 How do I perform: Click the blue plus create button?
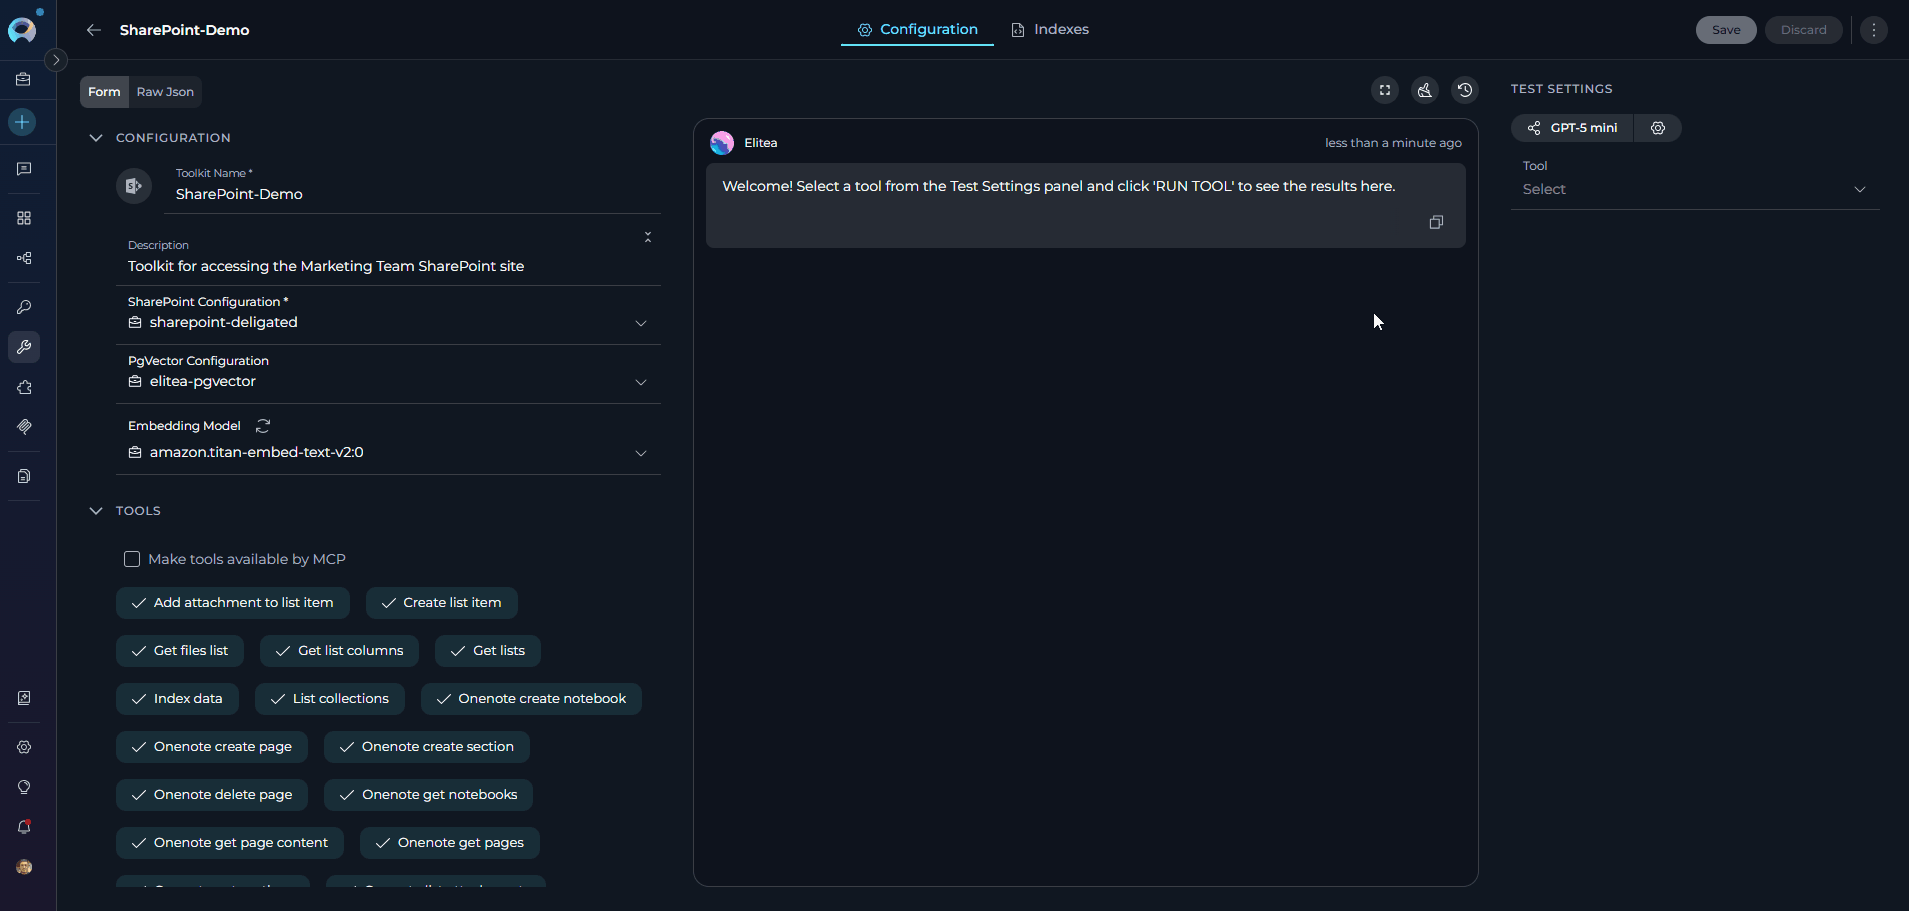point(23,122)
